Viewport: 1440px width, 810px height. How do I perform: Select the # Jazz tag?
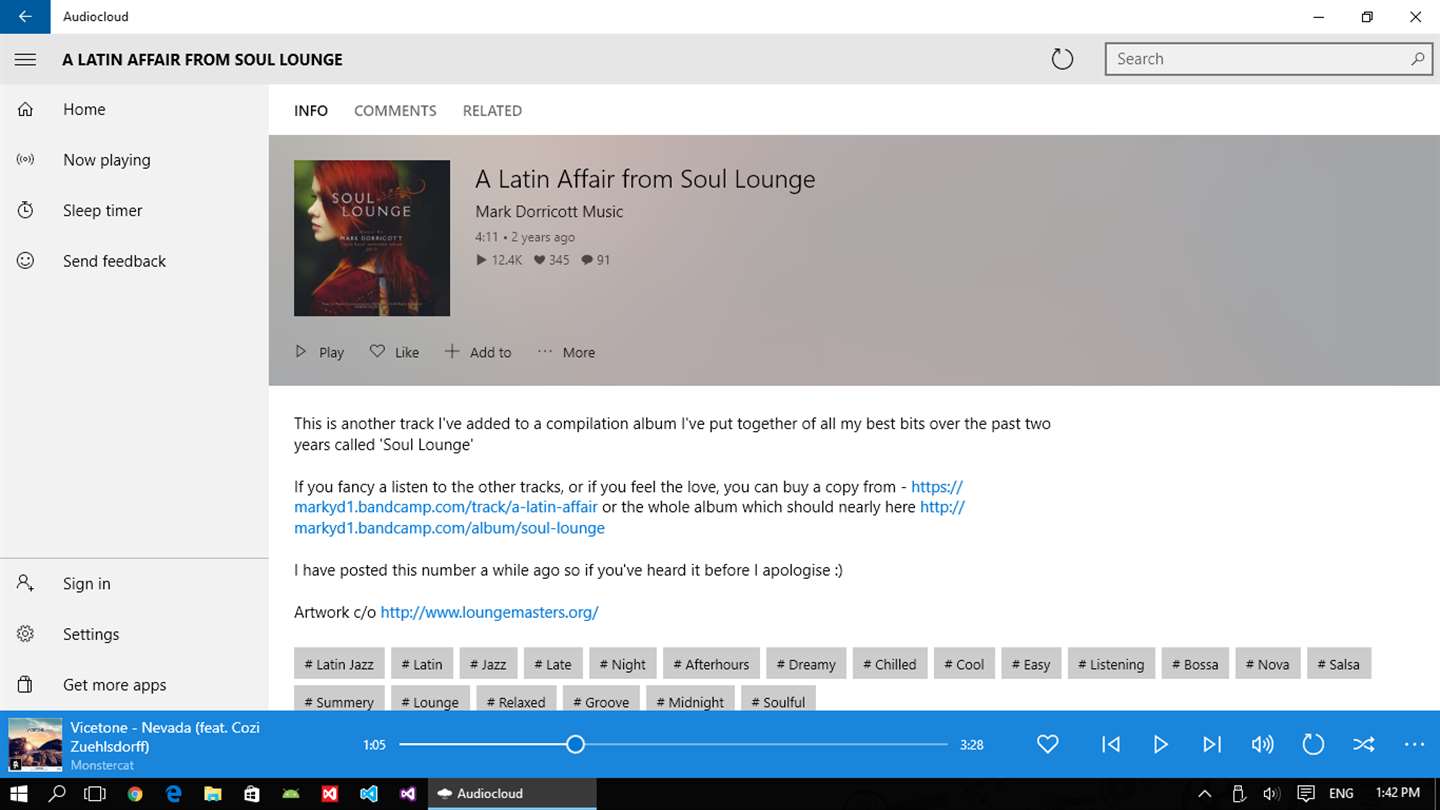point(488,664)
